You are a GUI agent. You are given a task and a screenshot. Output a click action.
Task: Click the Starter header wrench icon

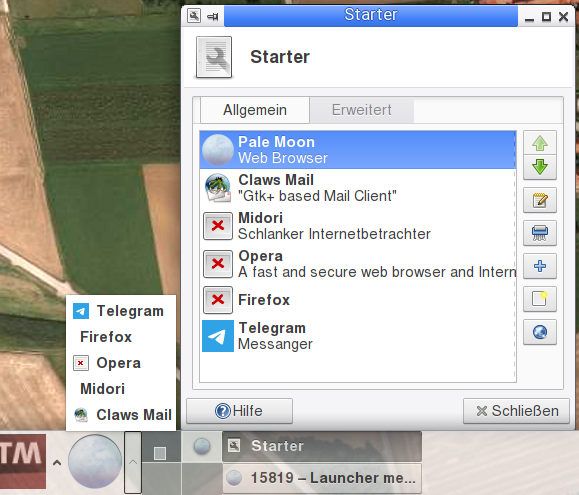tap(214, 57)
